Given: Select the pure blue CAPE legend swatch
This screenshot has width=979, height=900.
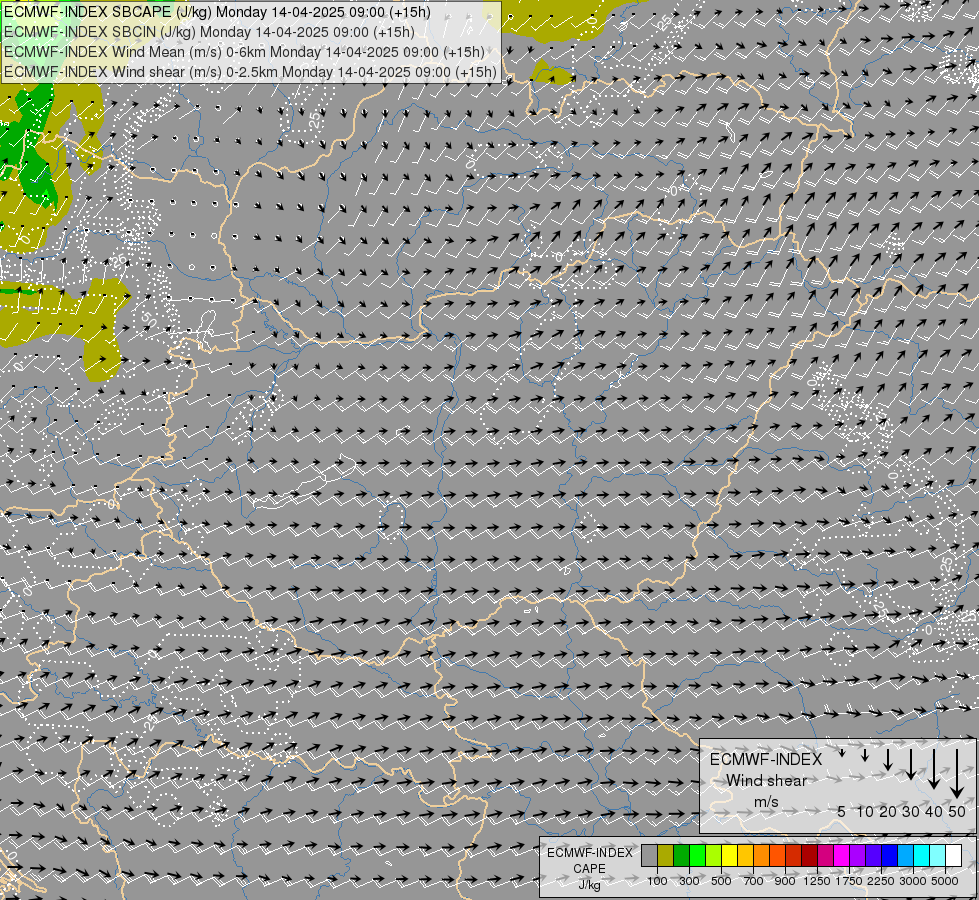Looking at the screenshot, I should click(890, 855).
